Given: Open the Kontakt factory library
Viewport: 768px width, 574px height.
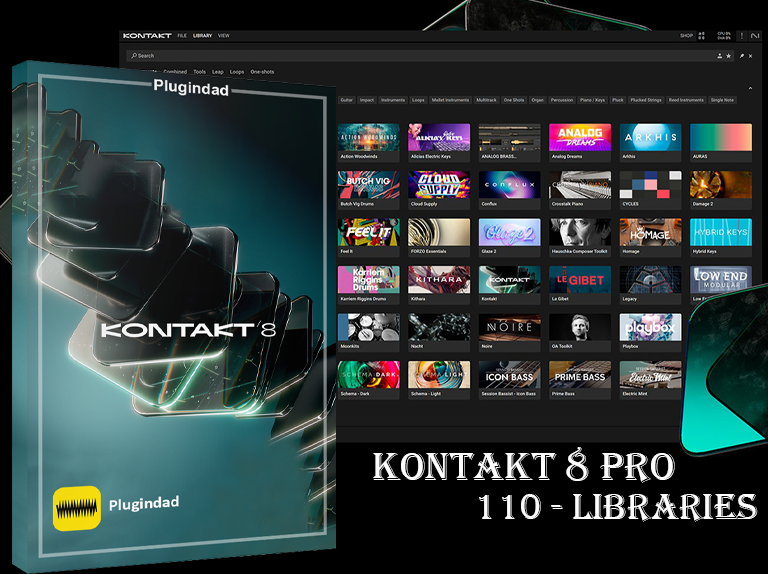Looking at the screenshot, I should click(509, 285).
